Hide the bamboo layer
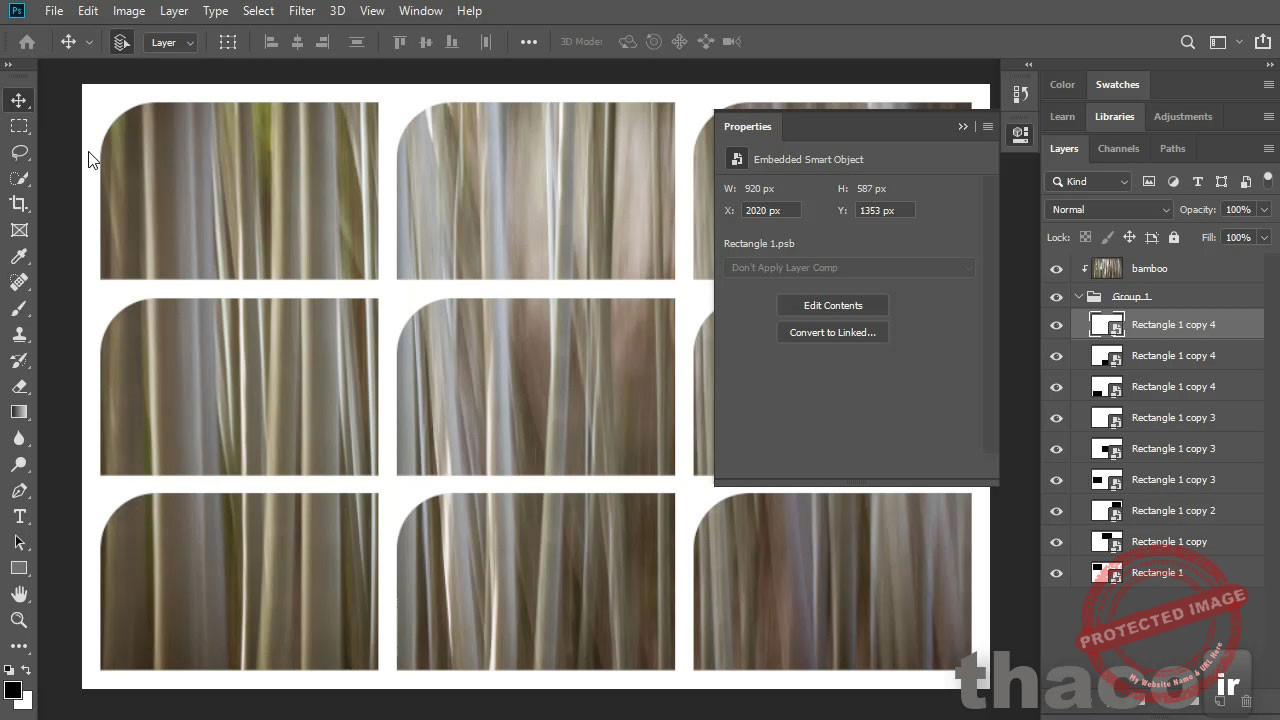This screenshot has width=1280, height=720. tap(1056, 268)
